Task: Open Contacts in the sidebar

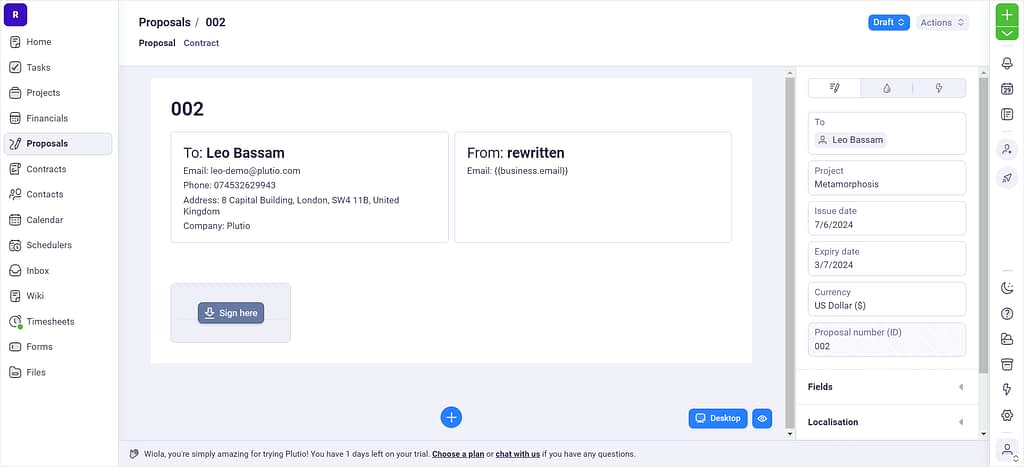Action: point(57,195)
